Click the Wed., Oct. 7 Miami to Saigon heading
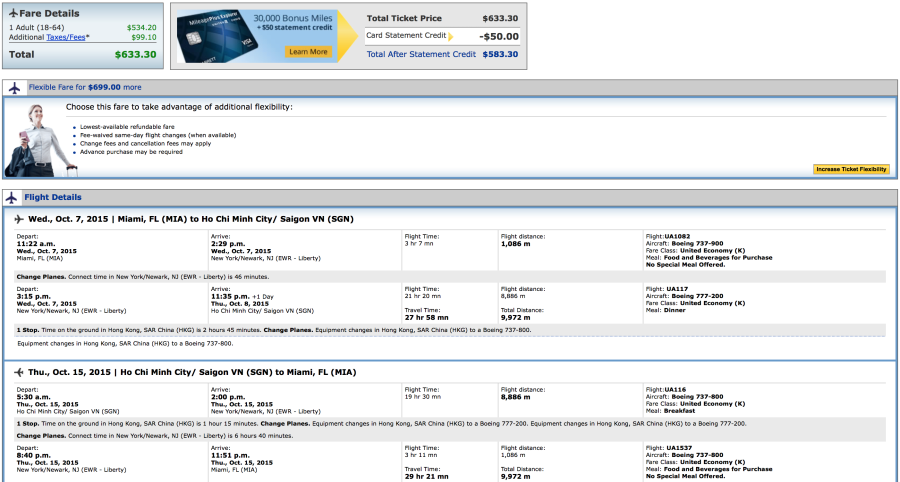The image size is (900, 482). (x=191, y=219)
